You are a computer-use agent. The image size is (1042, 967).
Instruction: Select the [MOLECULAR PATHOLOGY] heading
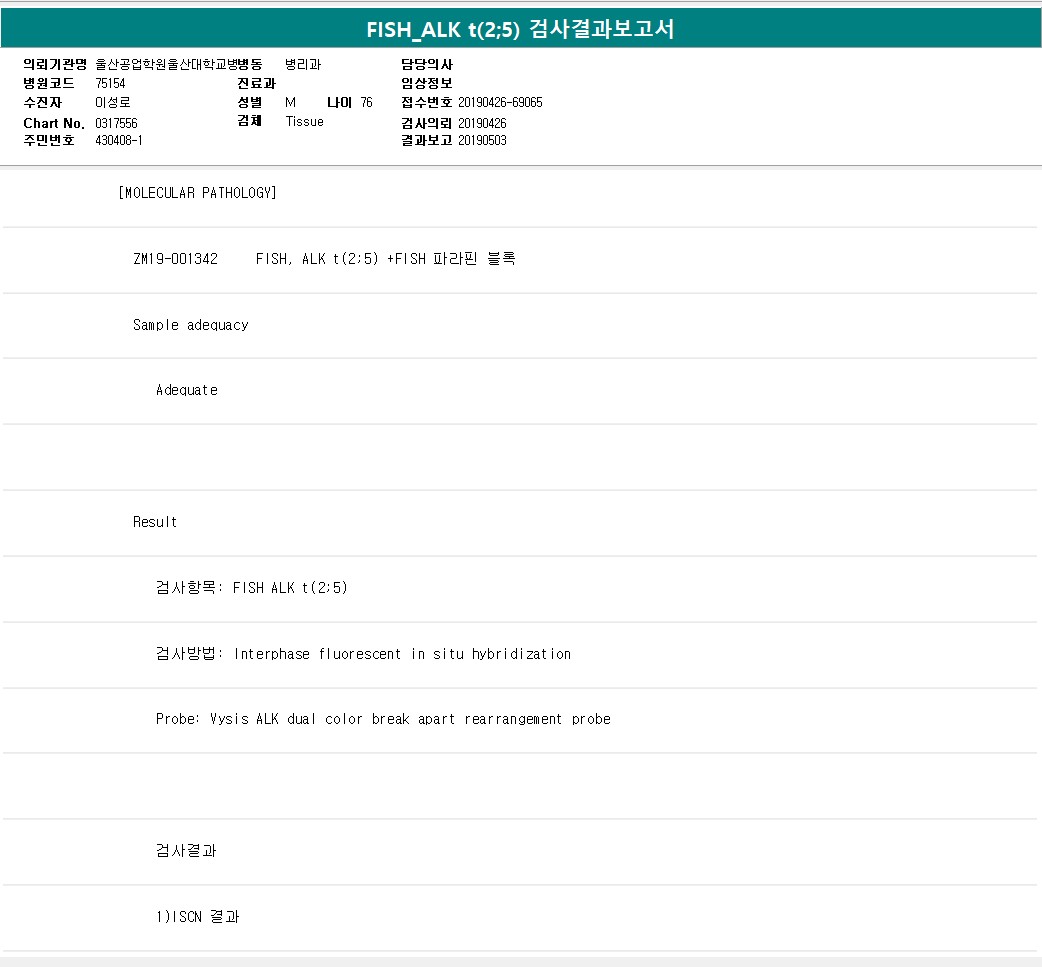tap(197, 193)
